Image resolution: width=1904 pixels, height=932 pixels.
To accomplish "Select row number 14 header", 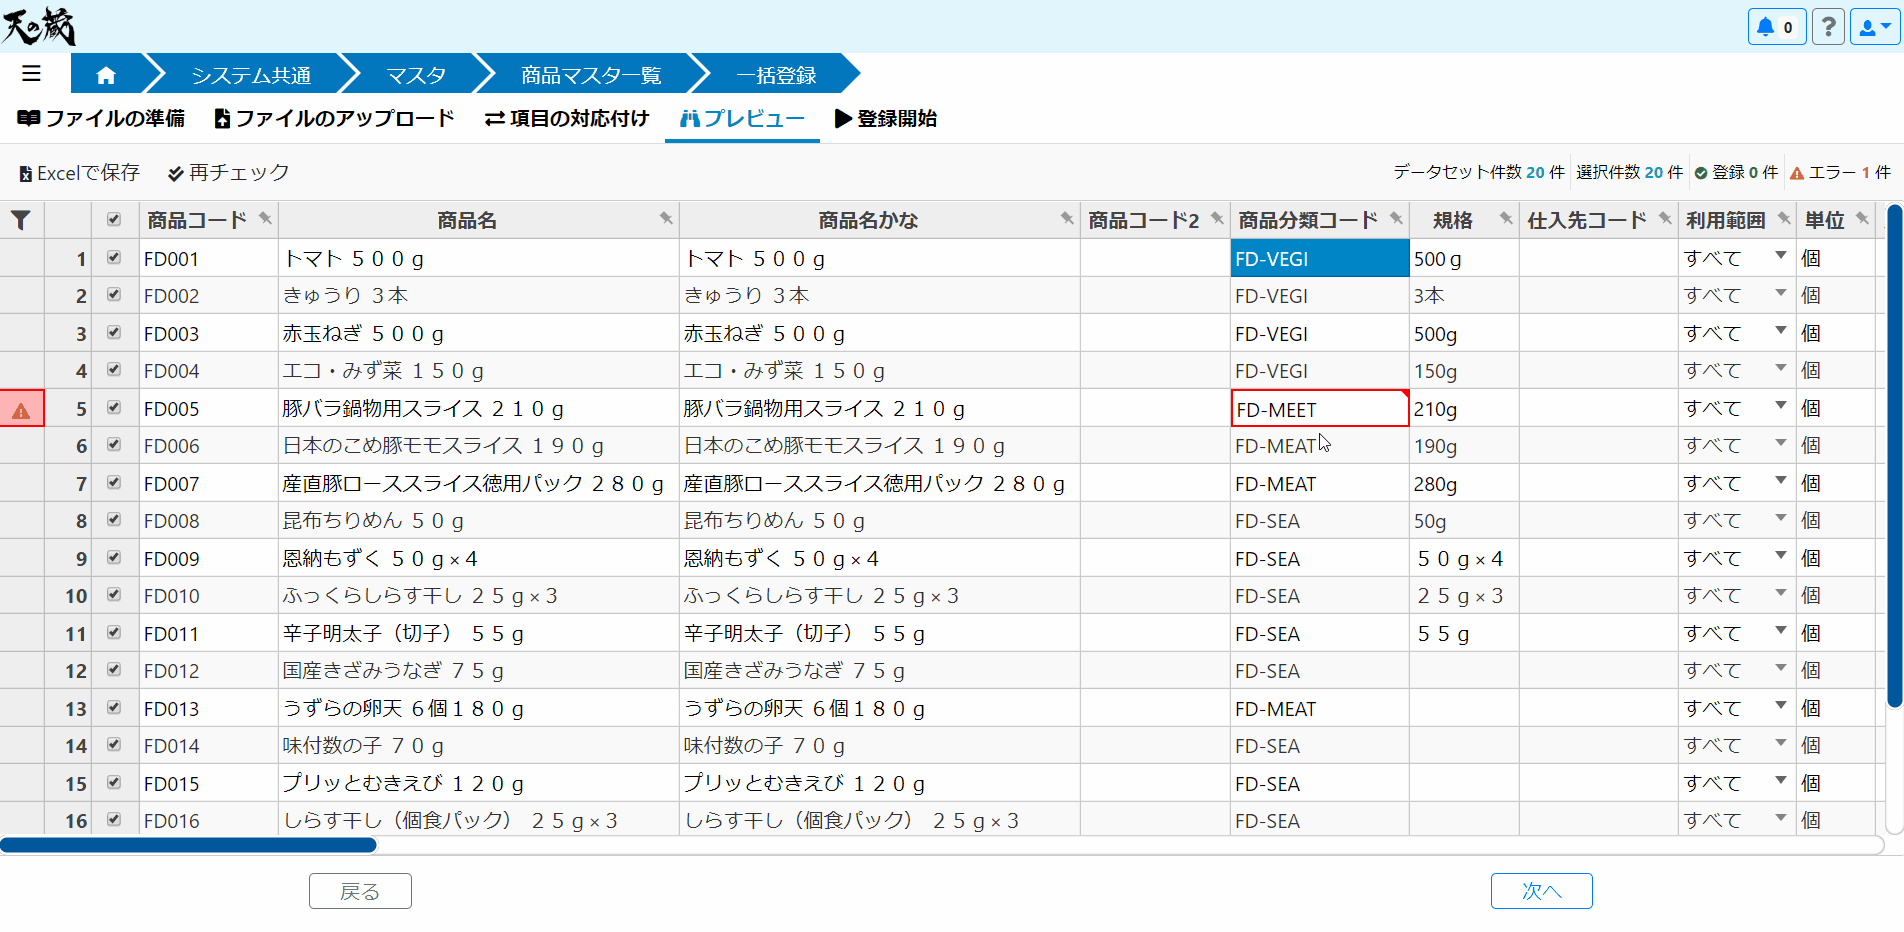I will pyautogui.click(x=68, y=746).
